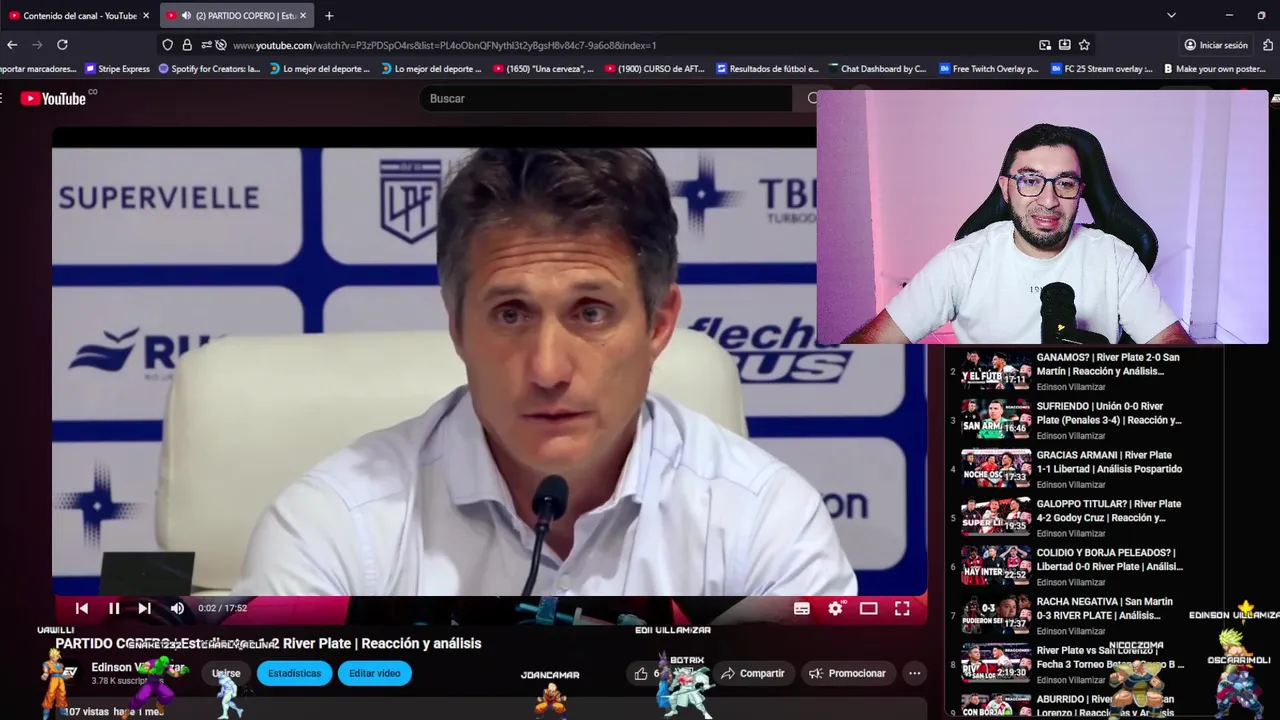The height and width of the screenshot is (720, 1280).
Task: Open playlist video SUFRIENDO Unión 0-0 River Plate
Action: tap(1070, 420)
